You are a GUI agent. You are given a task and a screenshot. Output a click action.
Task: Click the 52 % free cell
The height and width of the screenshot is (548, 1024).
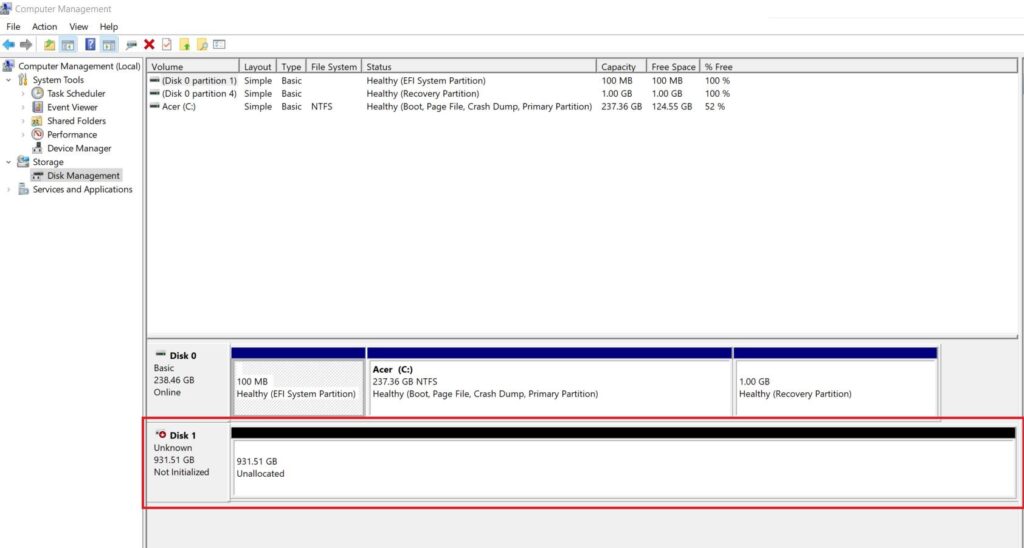(x=714, y=106)
